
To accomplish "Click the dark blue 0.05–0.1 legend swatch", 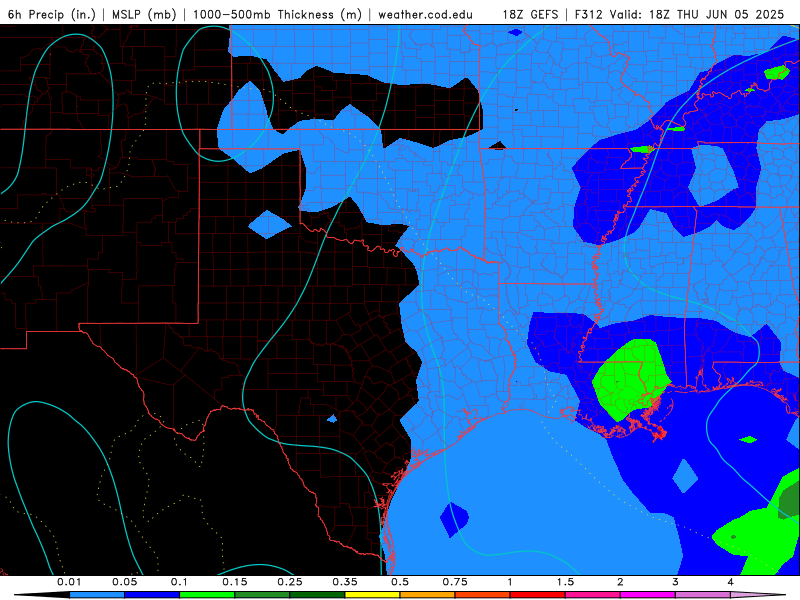I will 152,595.
